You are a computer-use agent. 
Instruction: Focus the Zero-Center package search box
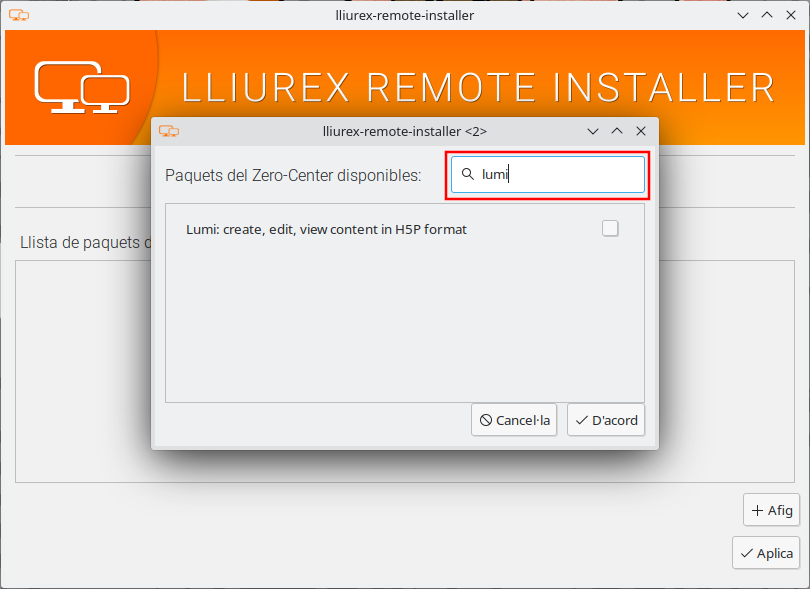548,175
